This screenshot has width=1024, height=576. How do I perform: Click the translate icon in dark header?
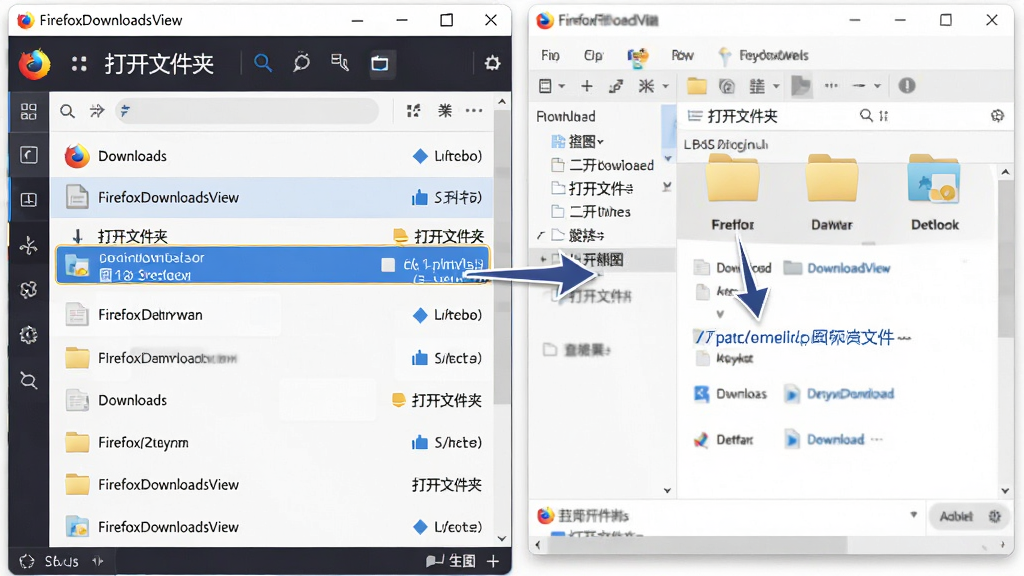click(x=340, y=63)
